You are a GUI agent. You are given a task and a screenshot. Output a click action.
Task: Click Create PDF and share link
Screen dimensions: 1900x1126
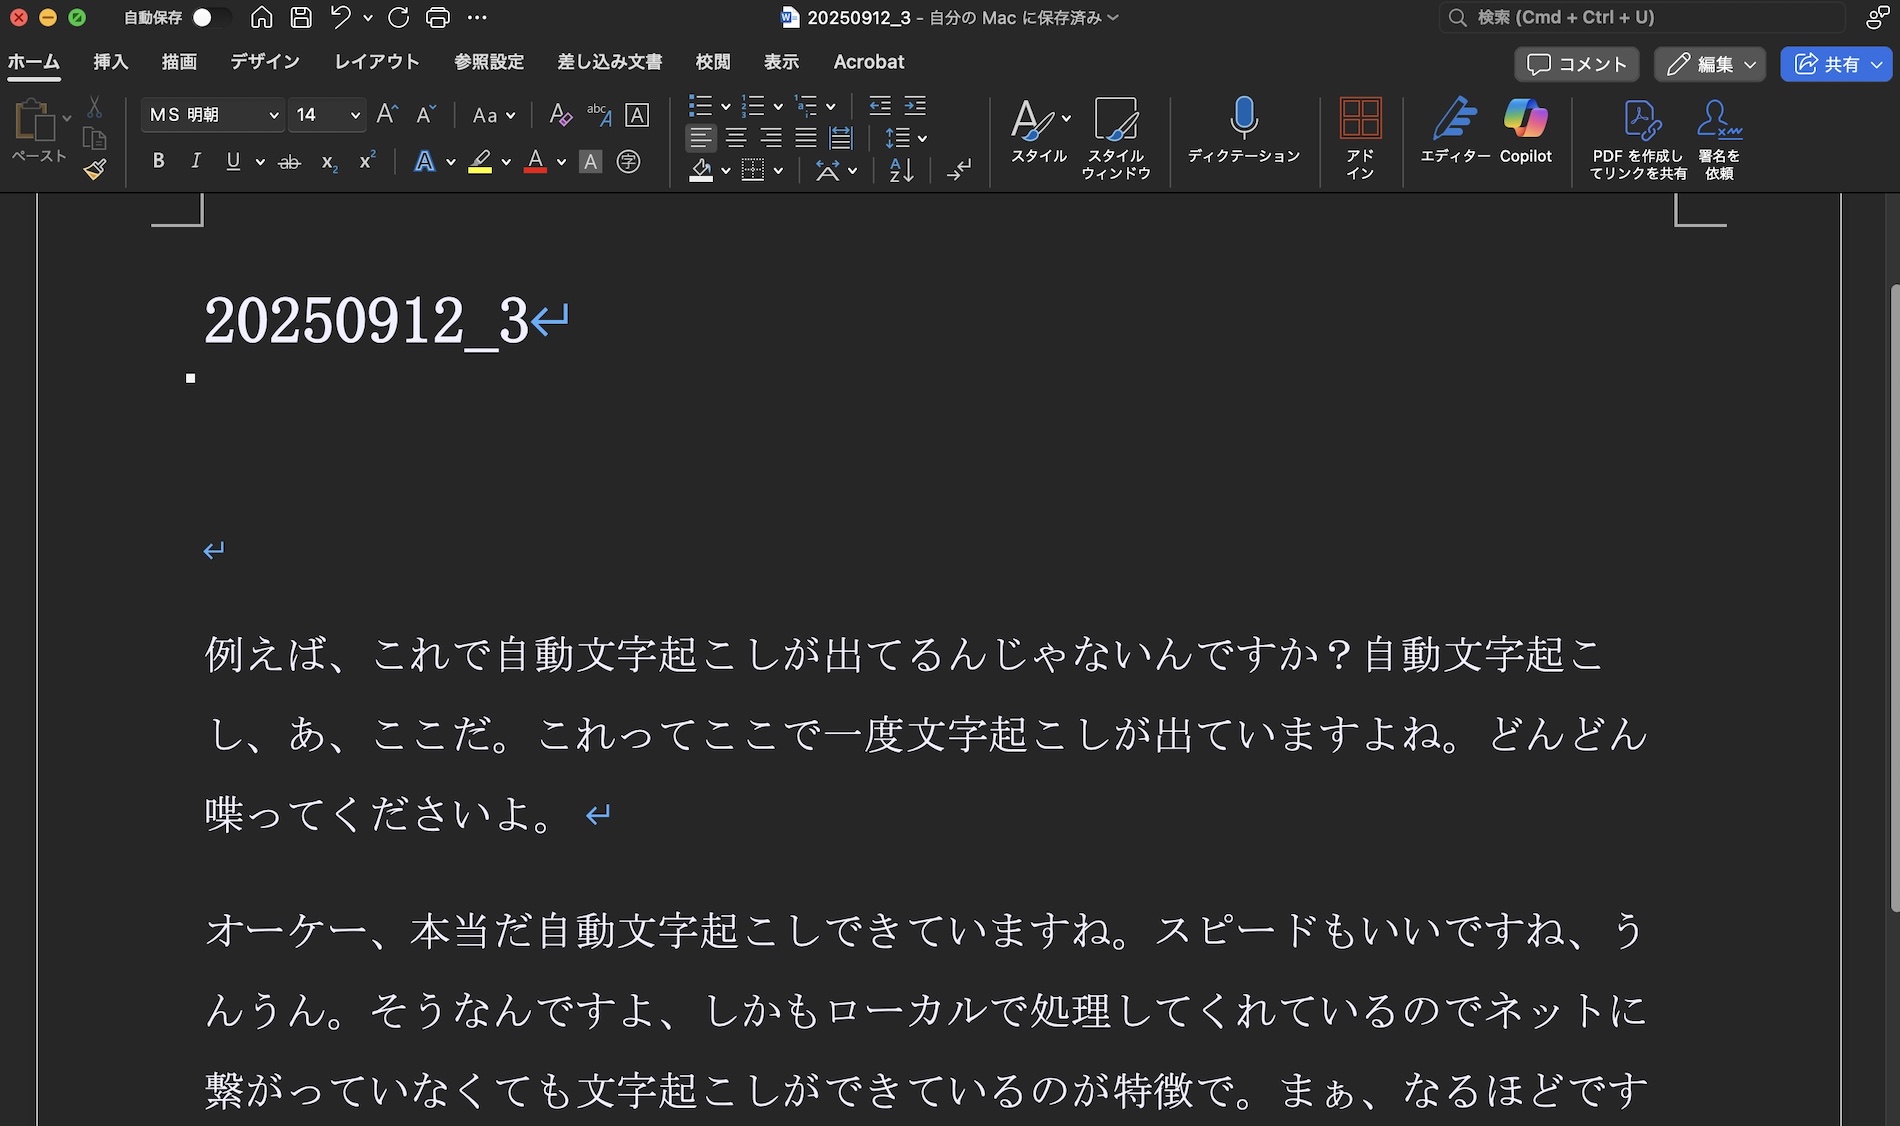click(1638, 137)
